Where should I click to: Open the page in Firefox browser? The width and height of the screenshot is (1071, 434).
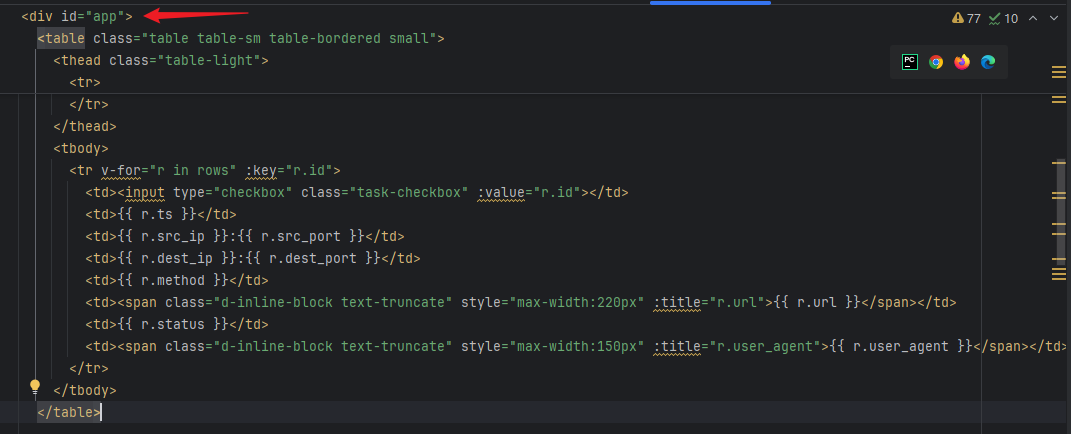(962, 62)
